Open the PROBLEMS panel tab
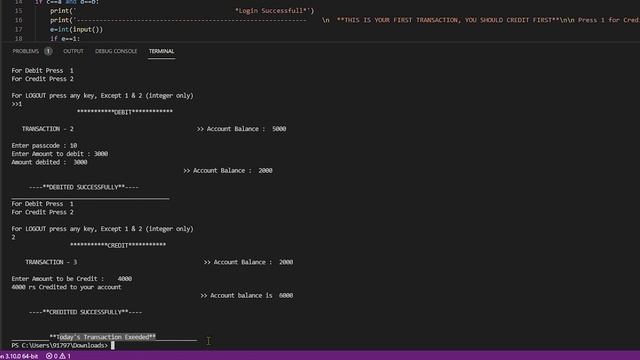This screenshot has height=360, width=640. pos(25,51)
